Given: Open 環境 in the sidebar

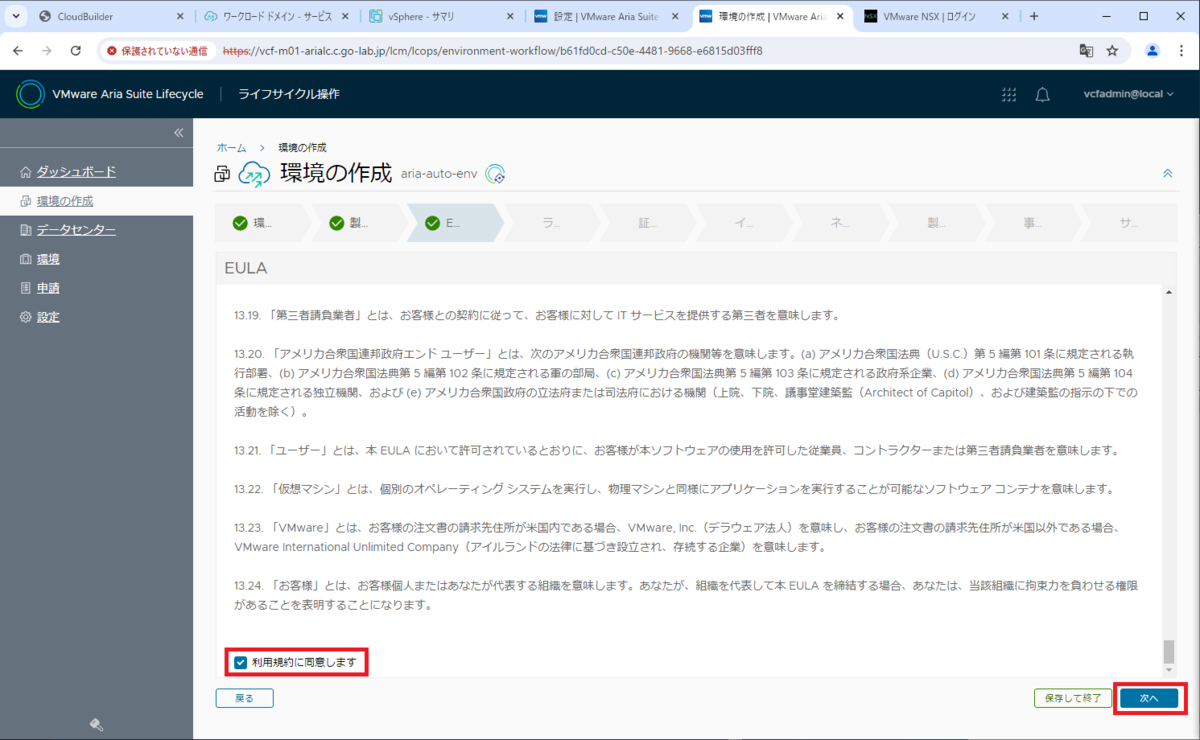Looking at the screenshot, I should [48, 259].
